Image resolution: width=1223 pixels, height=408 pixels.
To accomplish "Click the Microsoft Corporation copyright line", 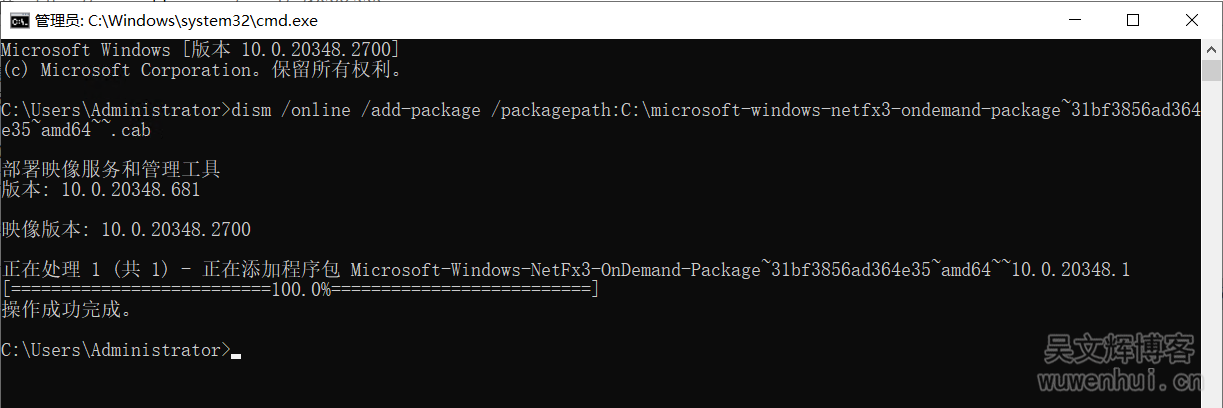I will [x=200, y=70].
